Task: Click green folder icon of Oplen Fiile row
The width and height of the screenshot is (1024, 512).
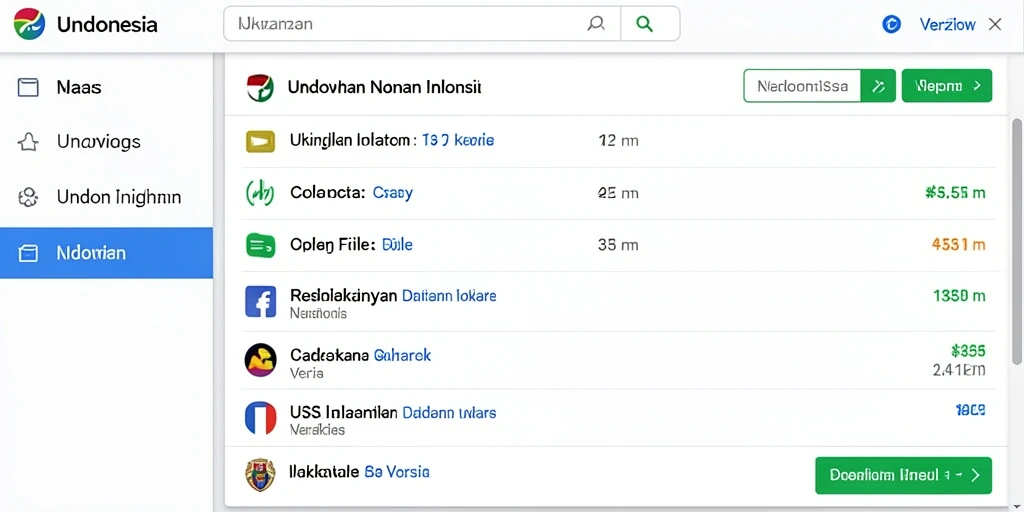Action: point(260,246)
